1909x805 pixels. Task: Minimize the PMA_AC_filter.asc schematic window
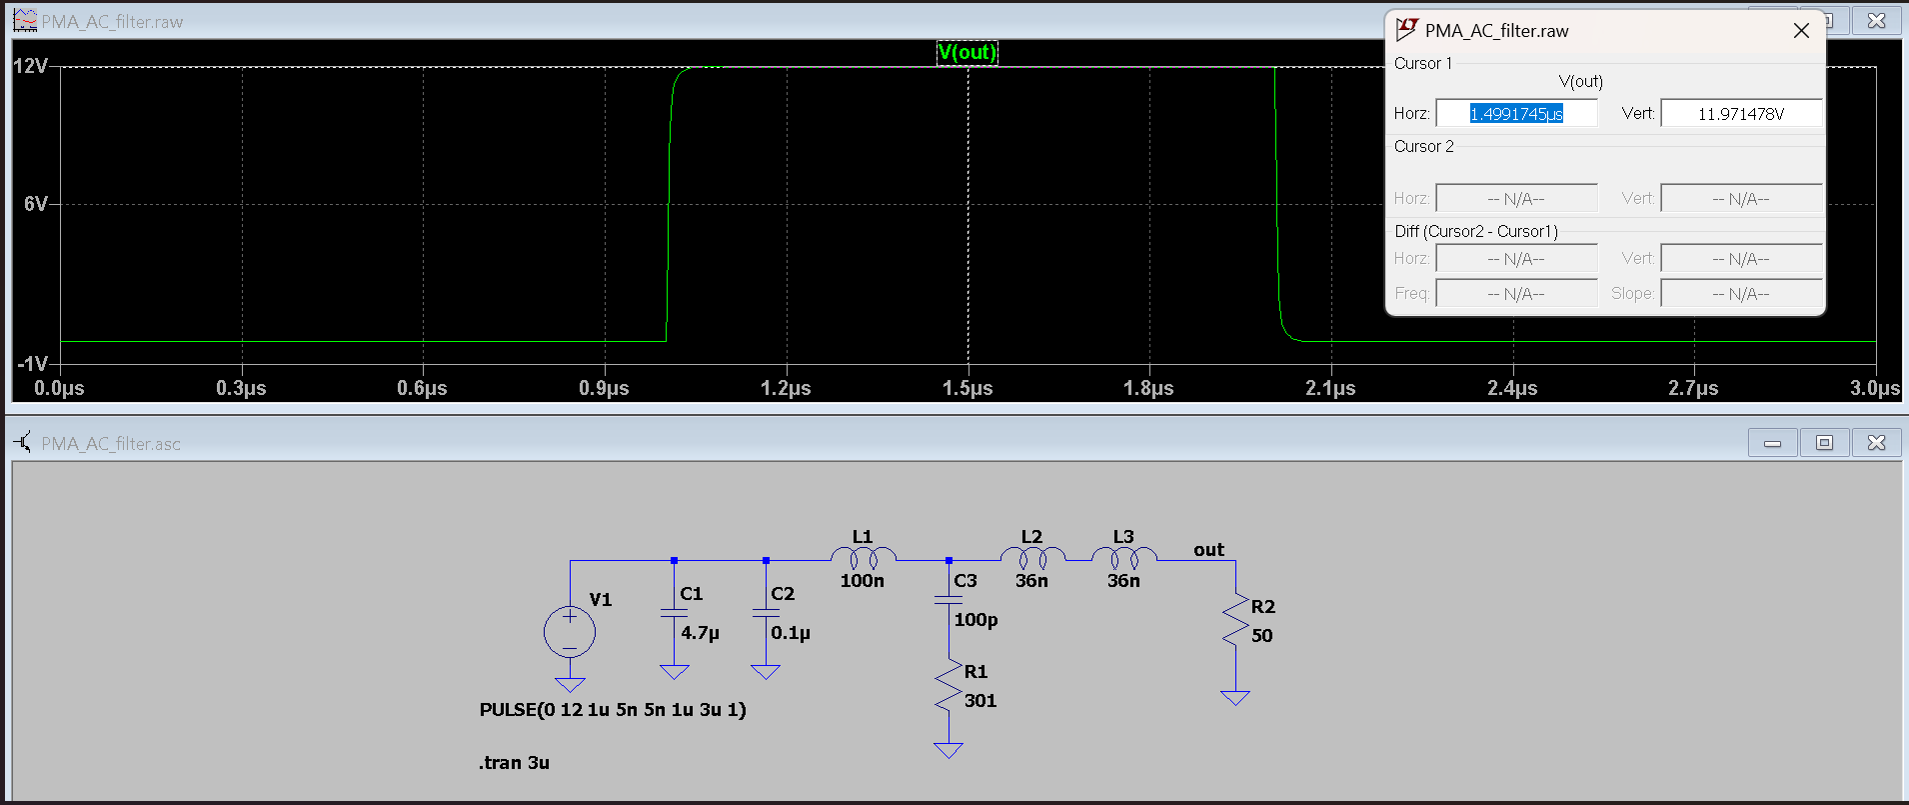pos(1773,442)
